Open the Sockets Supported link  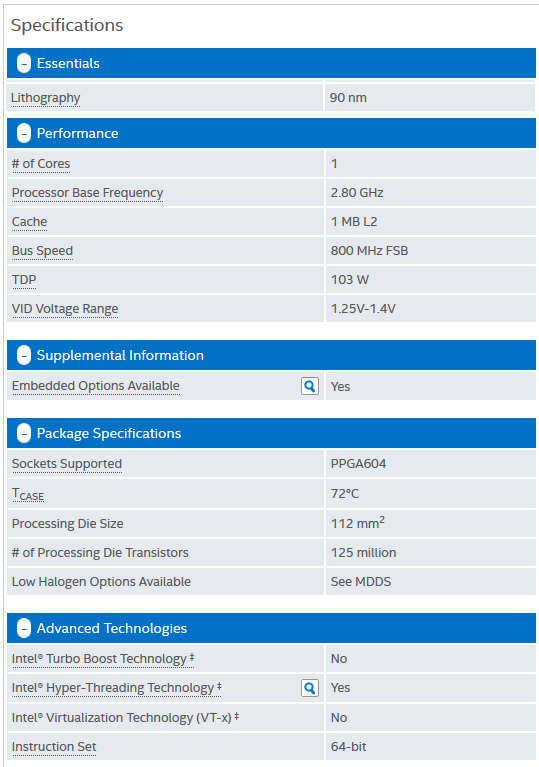click(67, 464)
